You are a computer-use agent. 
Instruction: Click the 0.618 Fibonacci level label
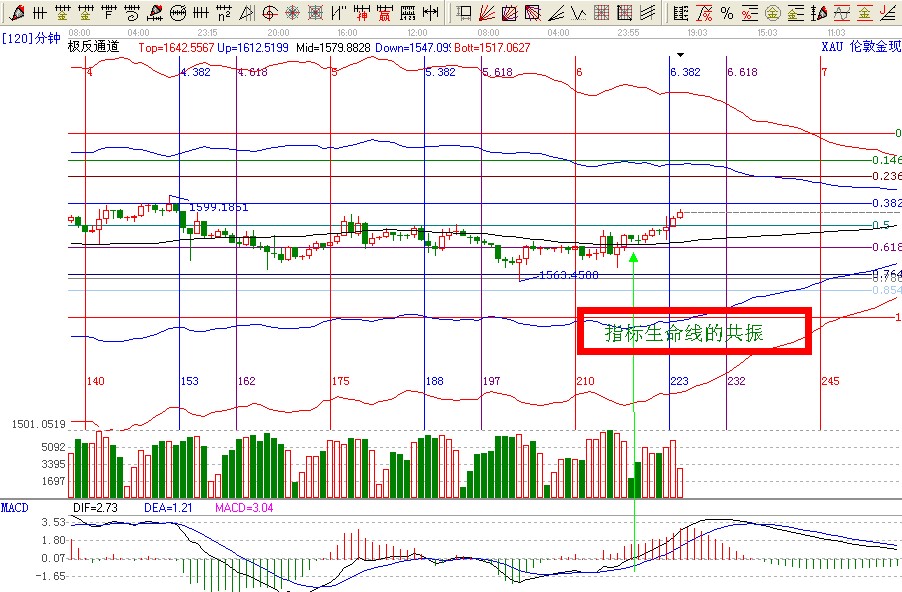(x=886, y=247)
